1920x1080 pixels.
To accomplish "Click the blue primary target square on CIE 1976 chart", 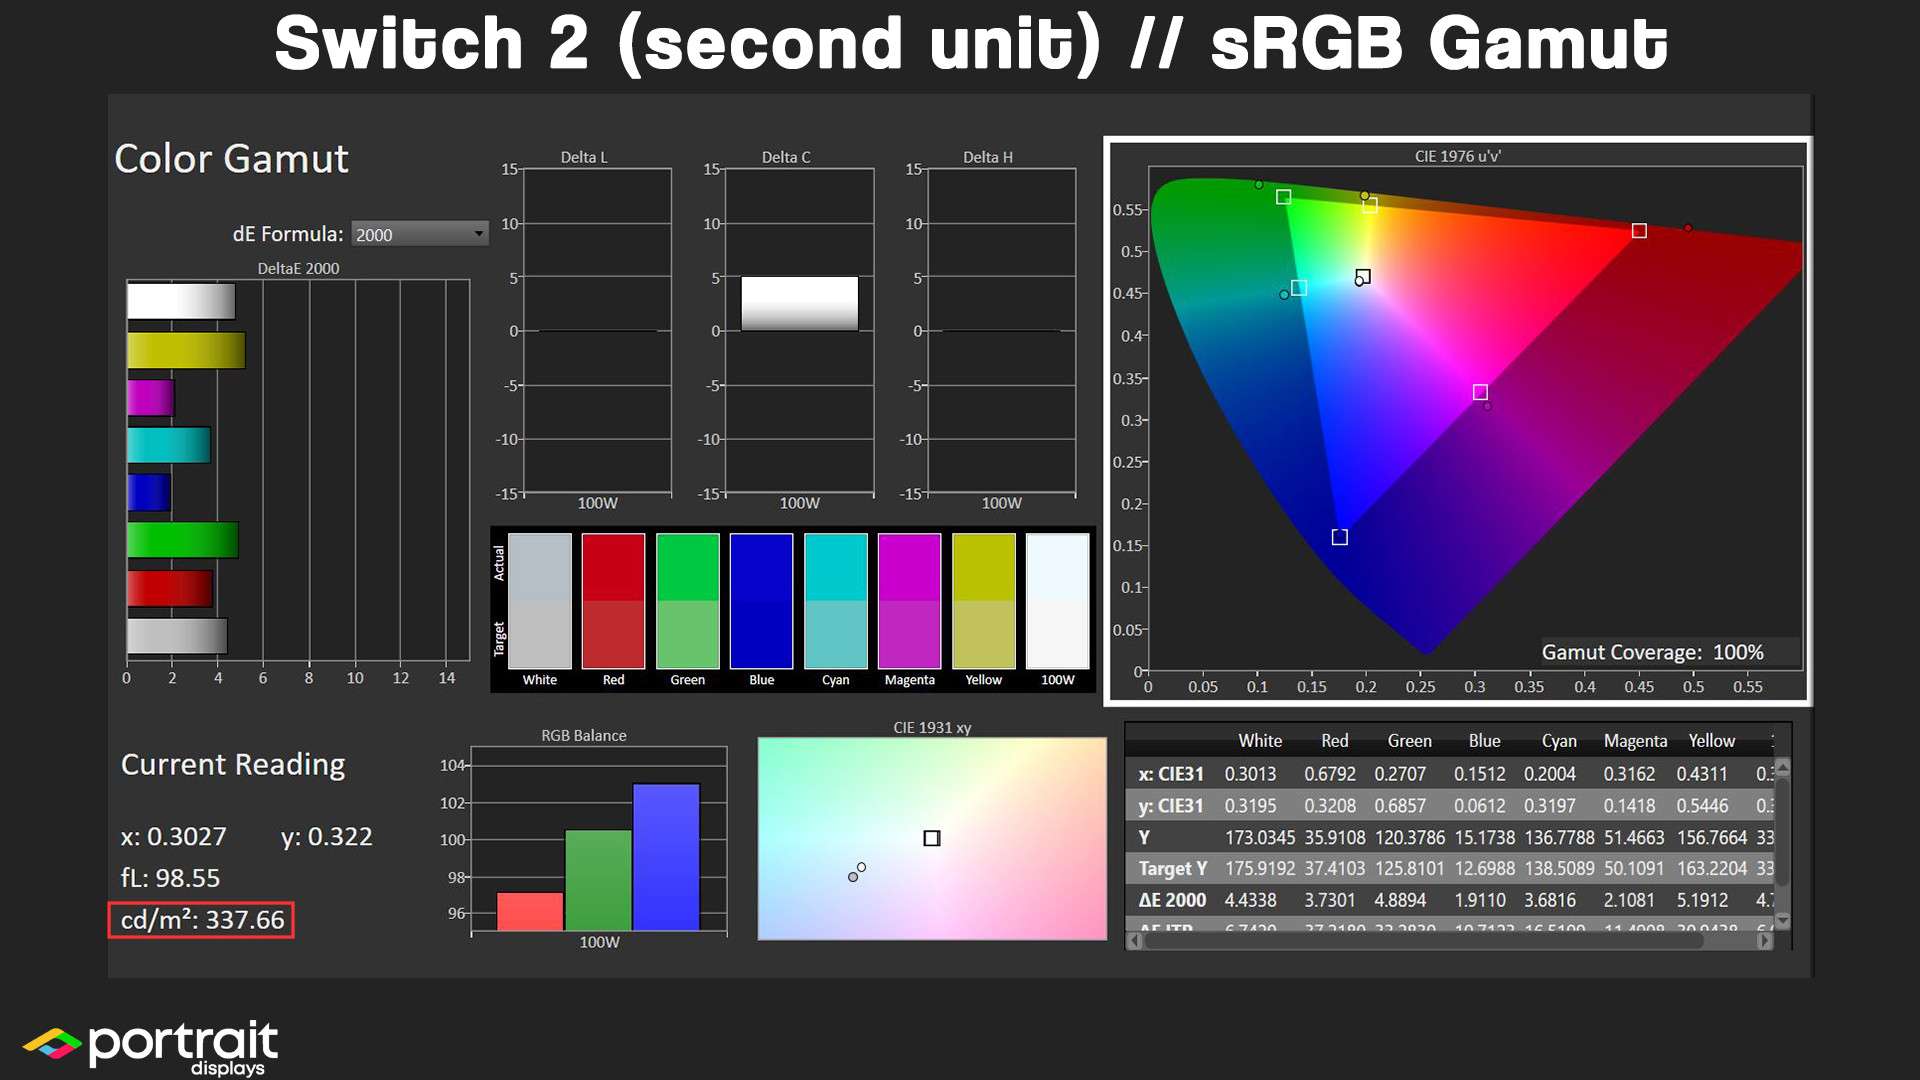I will click(1340, 537).
